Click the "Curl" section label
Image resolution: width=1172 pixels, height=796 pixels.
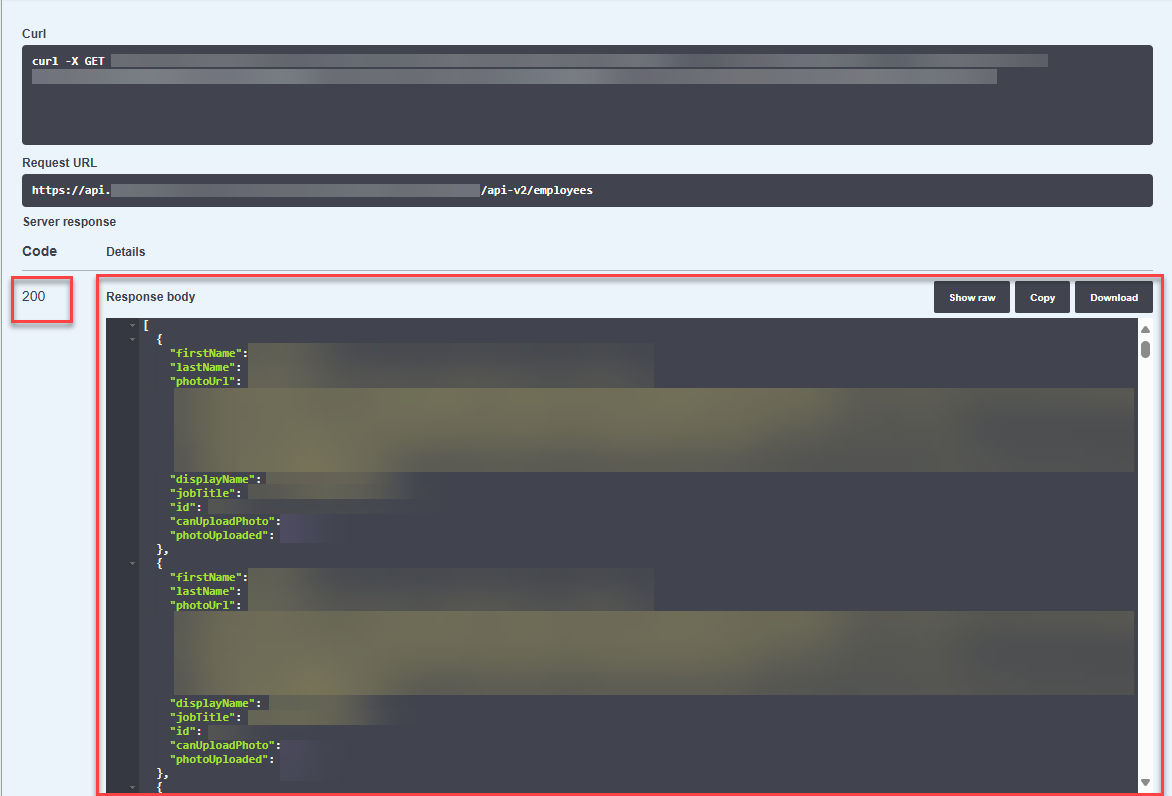[x=34, y=34]
